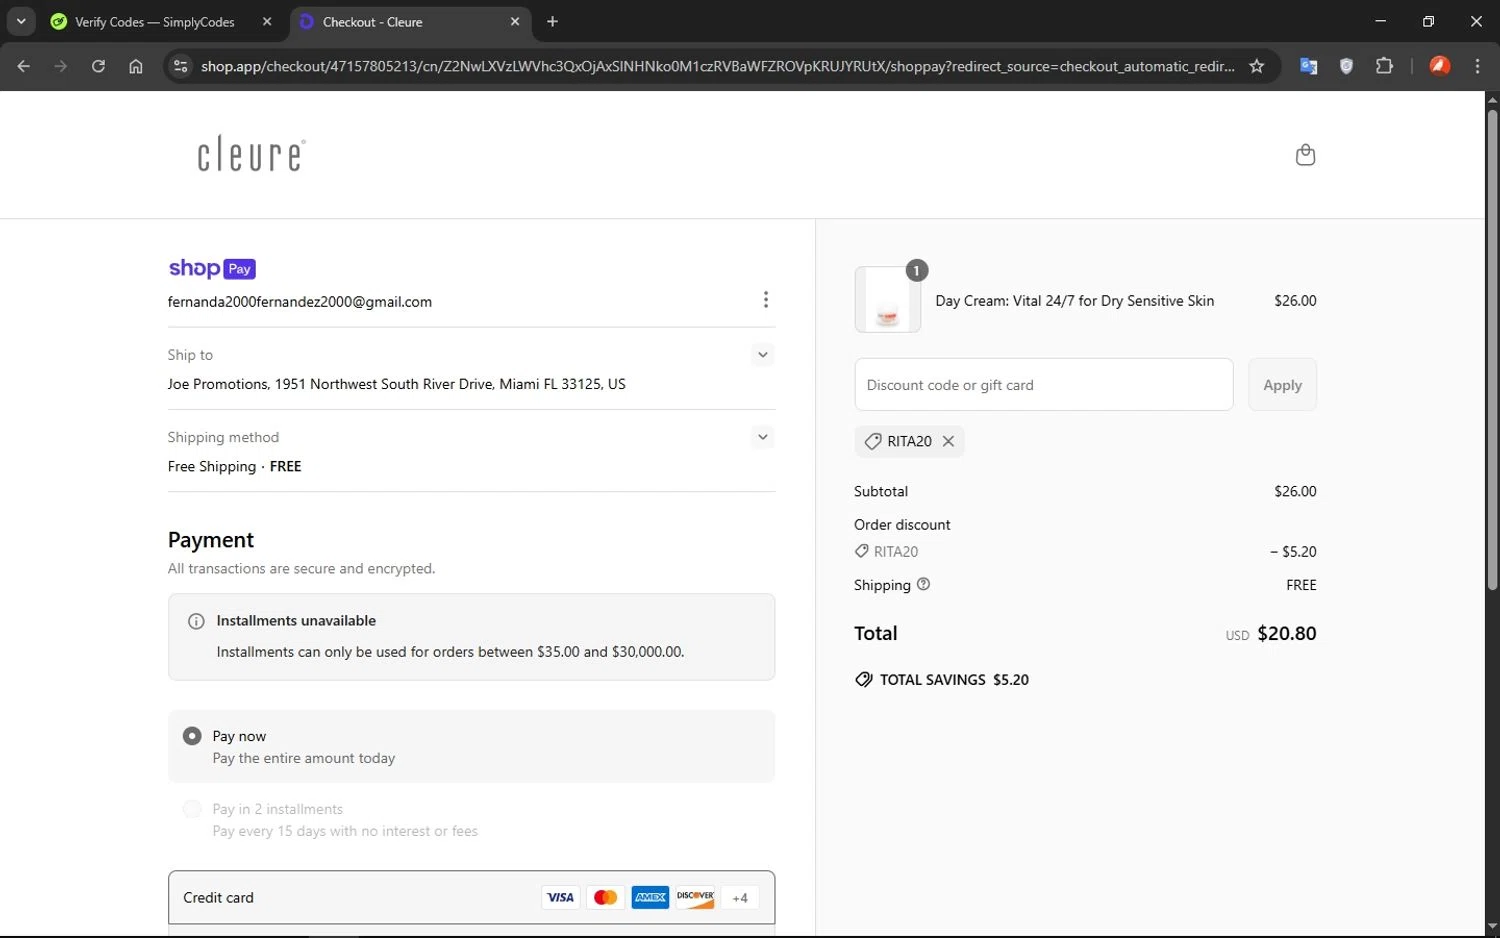1500x938 pixels.
Task: View site information icon in address bar
Action: [180, 66]
